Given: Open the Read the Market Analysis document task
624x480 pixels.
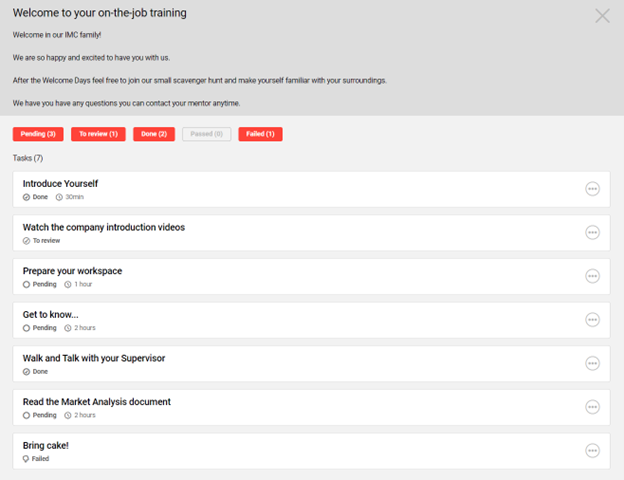Looking at the screenshot, I should tap(96, 402).
